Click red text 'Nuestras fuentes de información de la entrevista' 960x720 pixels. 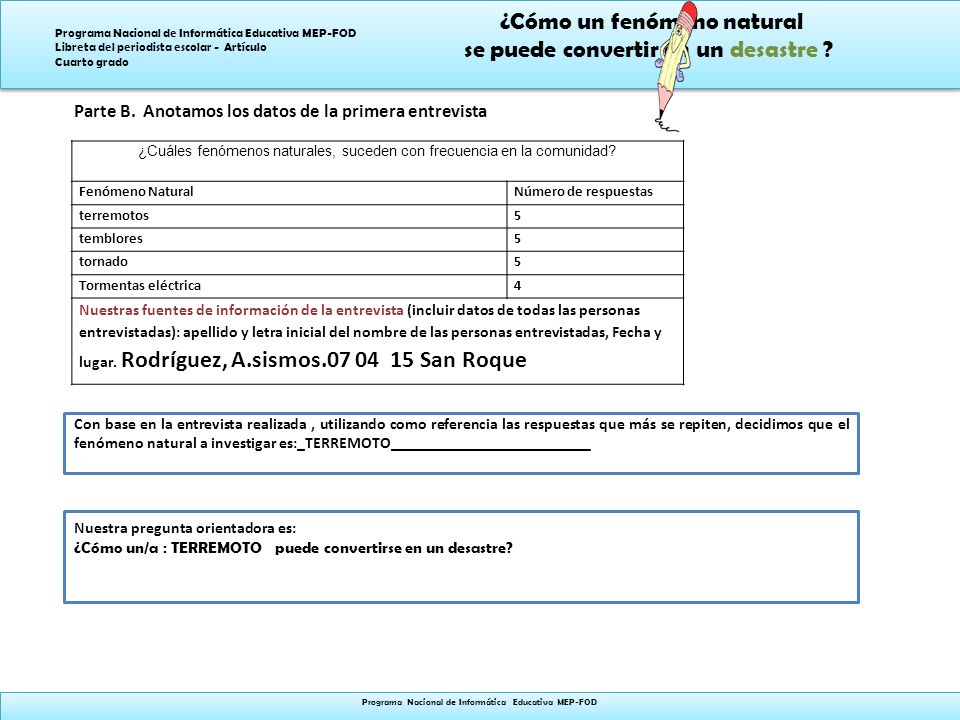[241, 310]
